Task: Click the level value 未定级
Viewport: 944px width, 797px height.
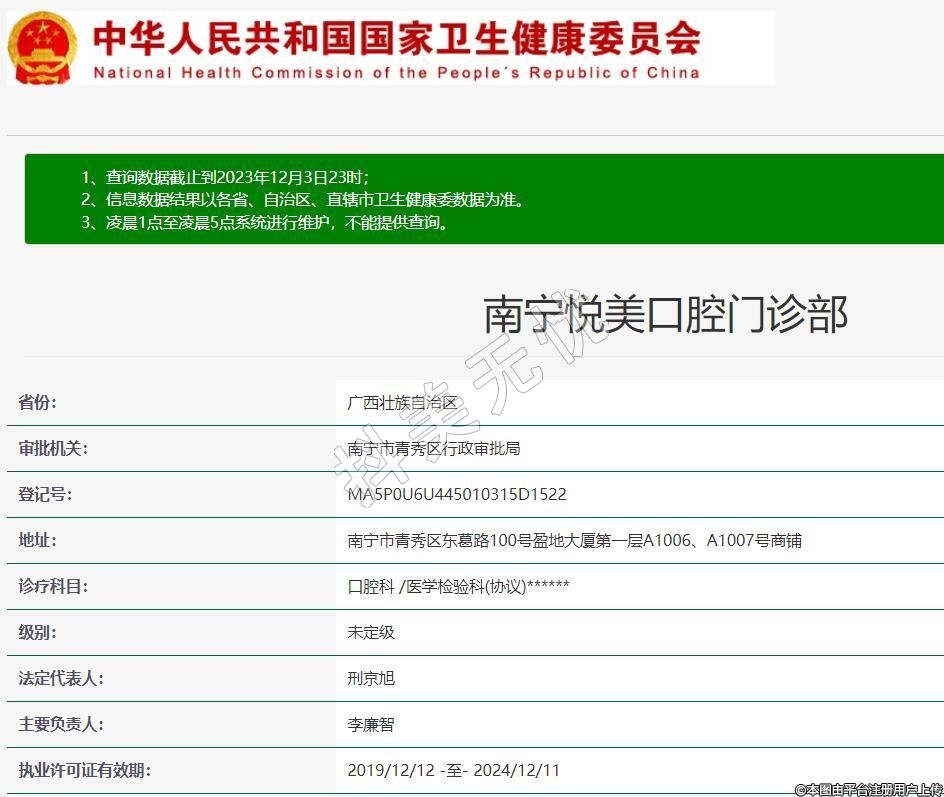Action: point(371,633)
